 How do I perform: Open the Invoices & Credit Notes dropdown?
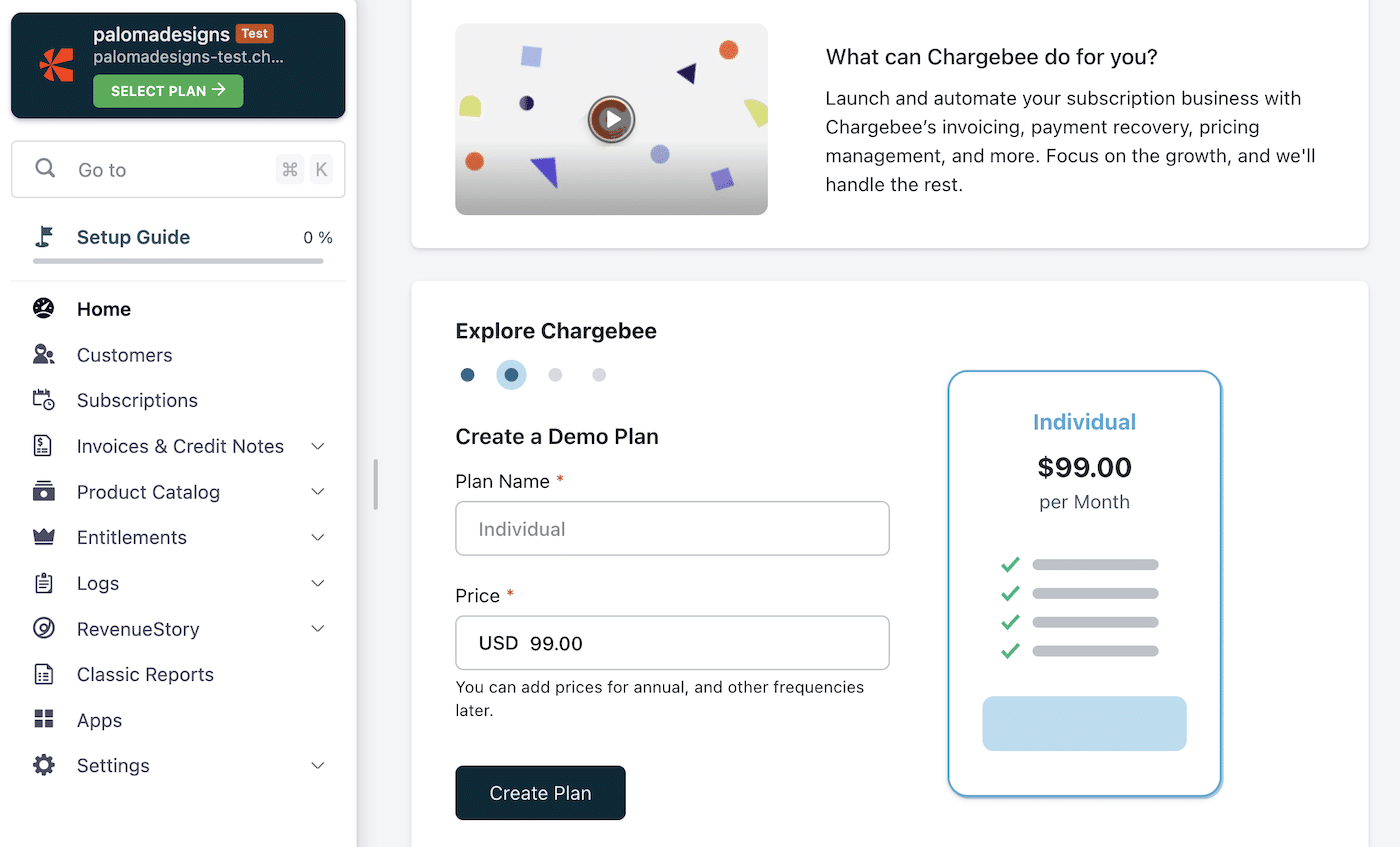[x=317, y=445]
